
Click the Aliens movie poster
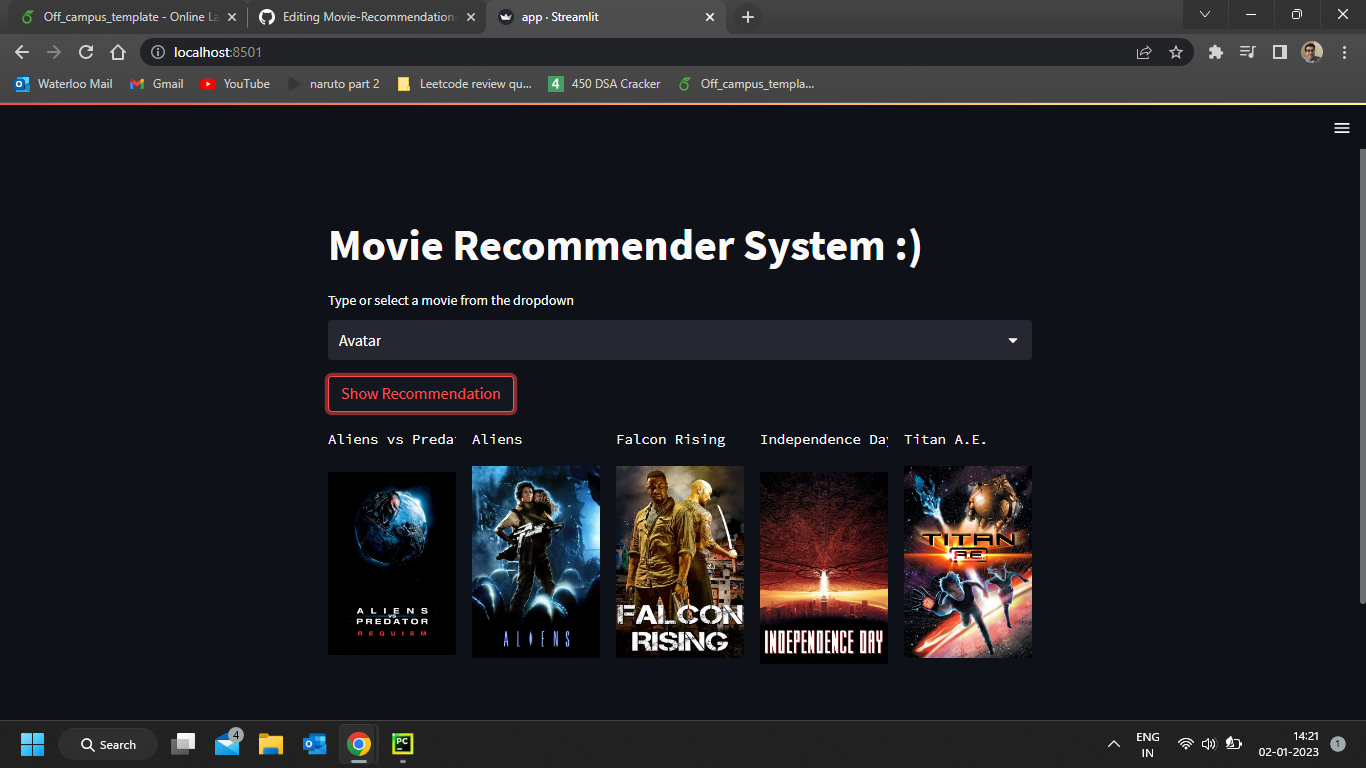click(536, 562)
